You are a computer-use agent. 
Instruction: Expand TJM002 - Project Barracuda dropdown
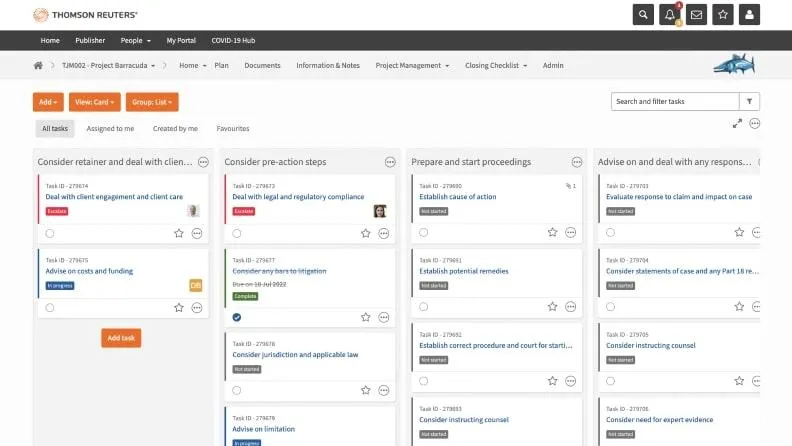click(x=108, y=65)
